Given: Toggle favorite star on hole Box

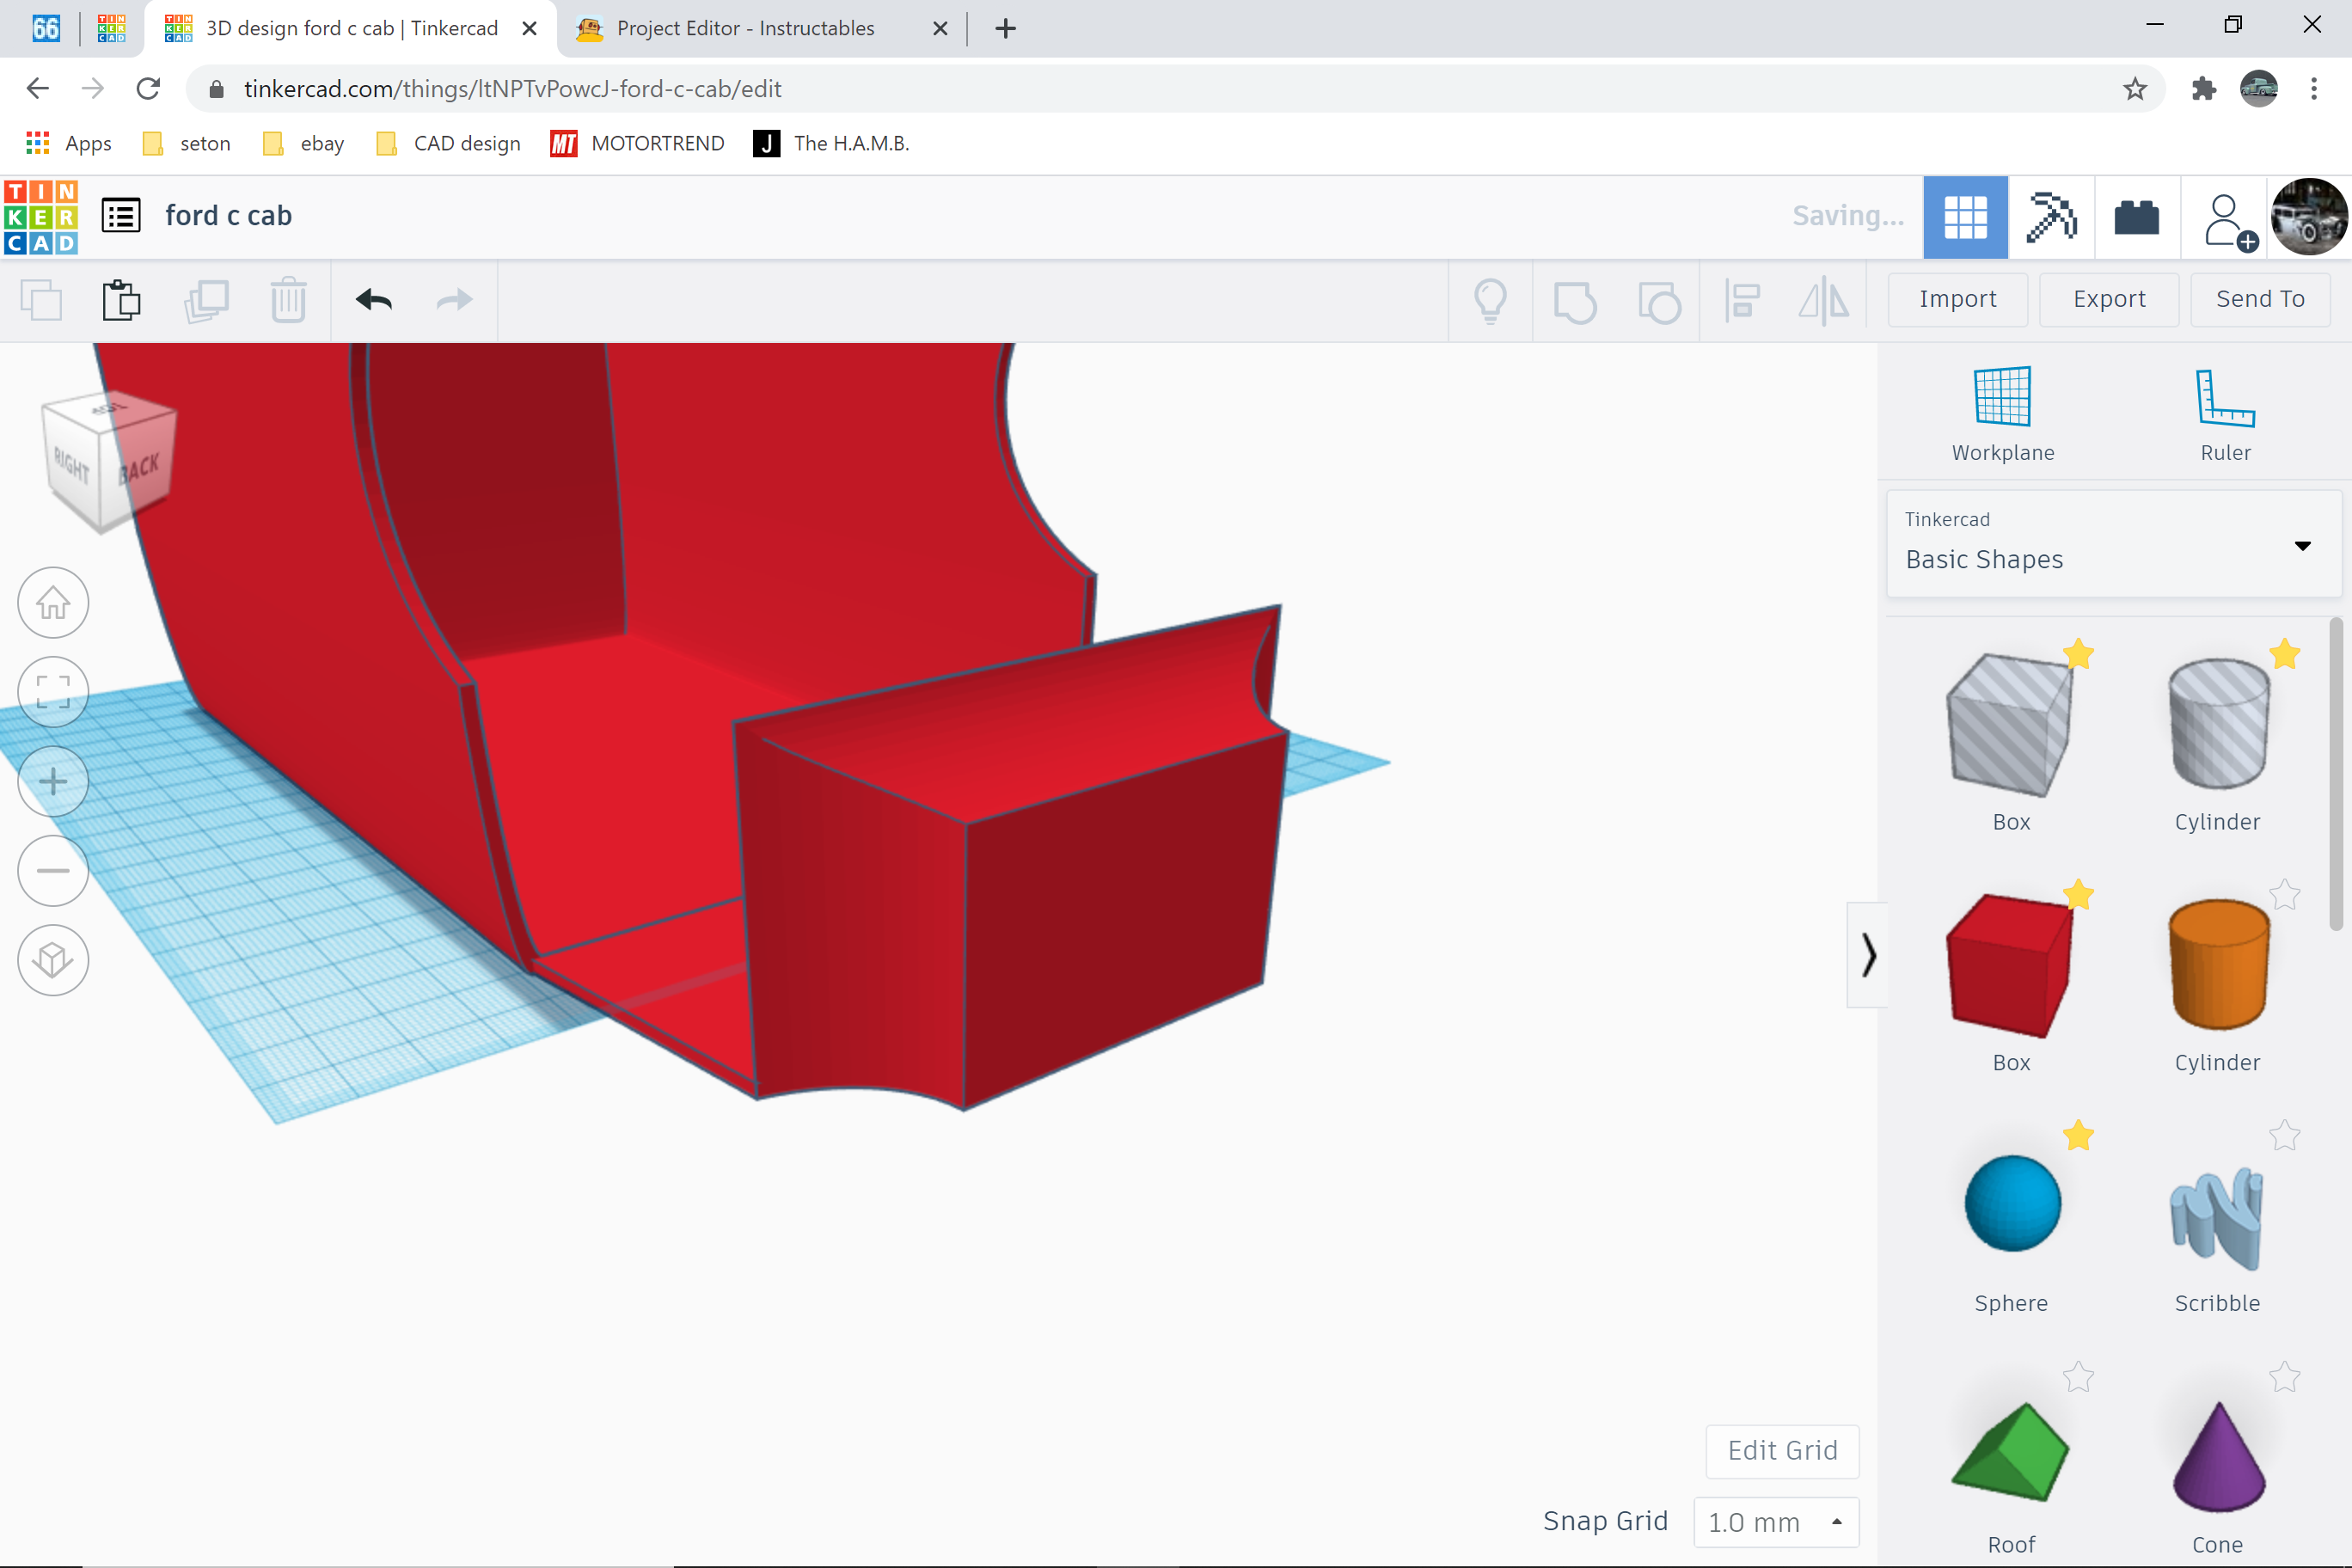Looking at the screenshot, I should point(2078,654).
